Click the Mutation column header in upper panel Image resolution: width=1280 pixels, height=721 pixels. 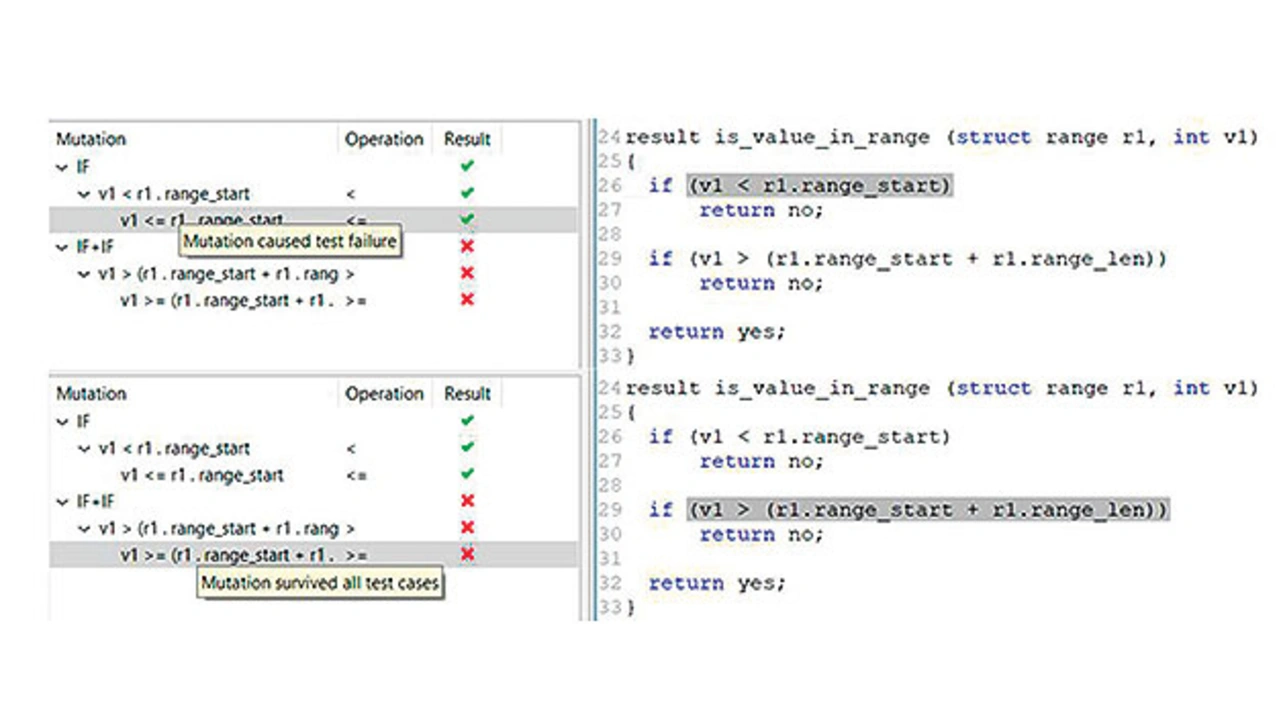point(91,139)
